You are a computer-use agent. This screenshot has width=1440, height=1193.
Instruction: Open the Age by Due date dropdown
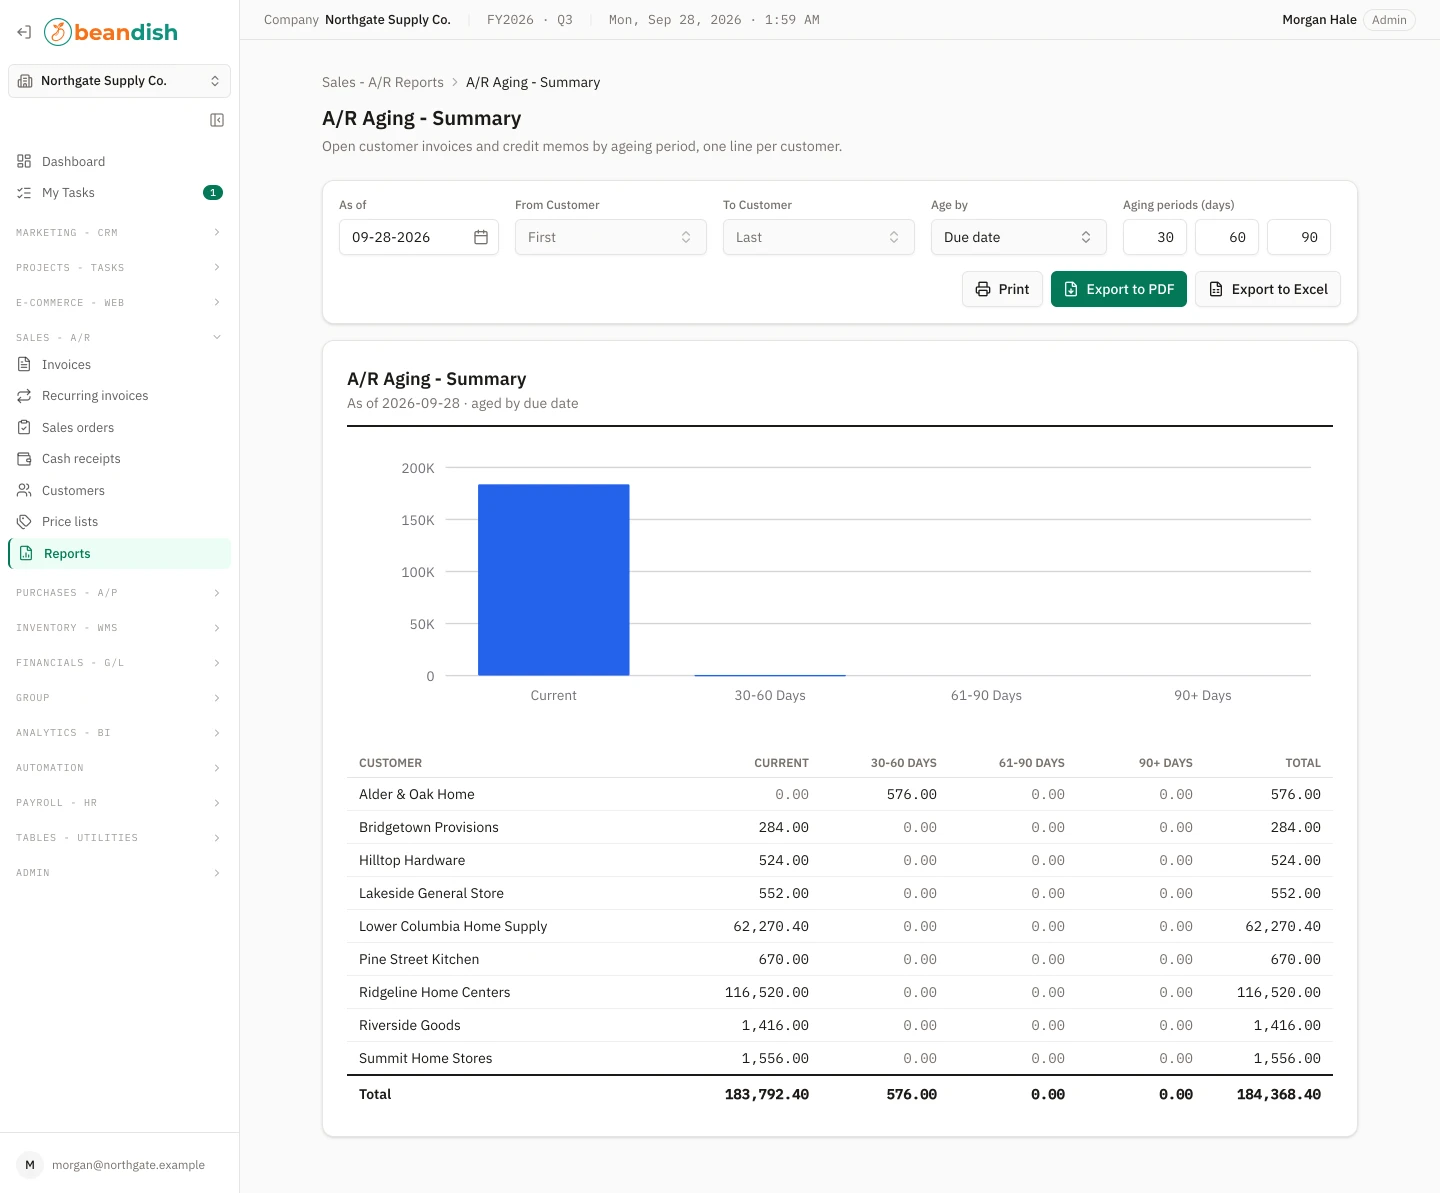coord(1019,237)
